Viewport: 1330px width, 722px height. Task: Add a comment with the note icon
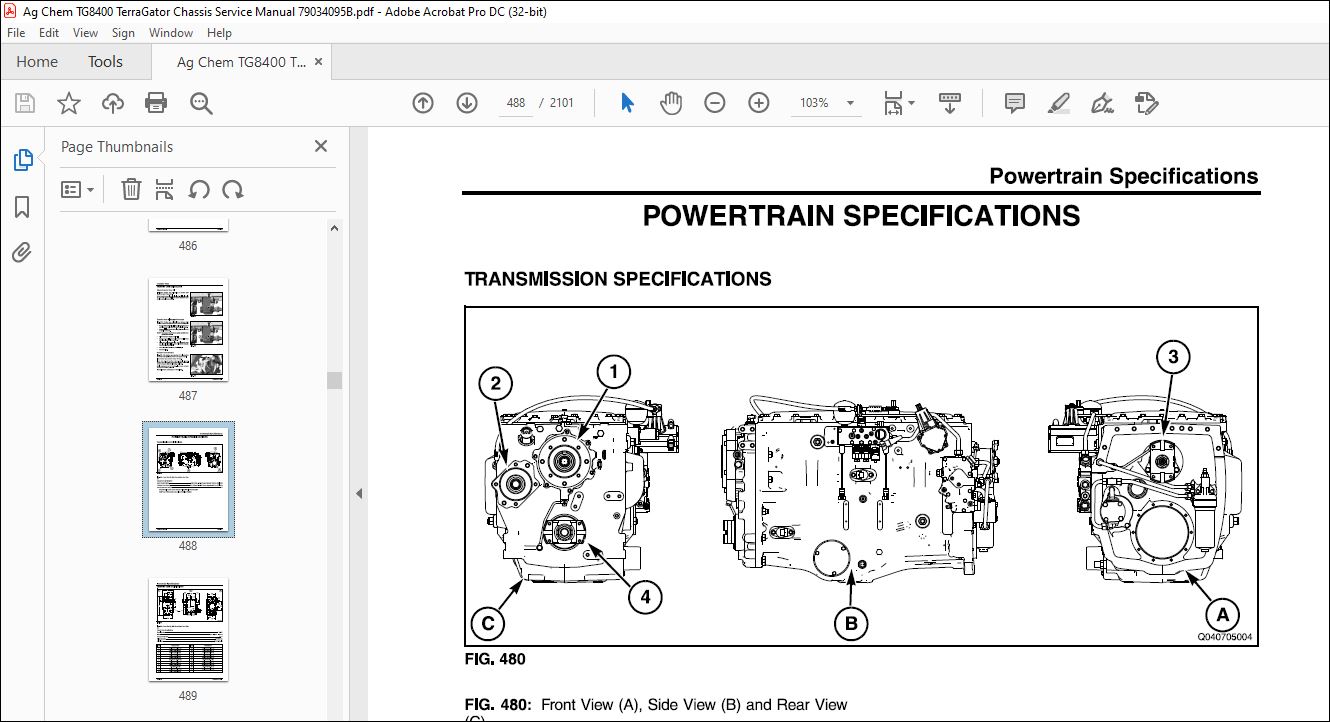1014,103
